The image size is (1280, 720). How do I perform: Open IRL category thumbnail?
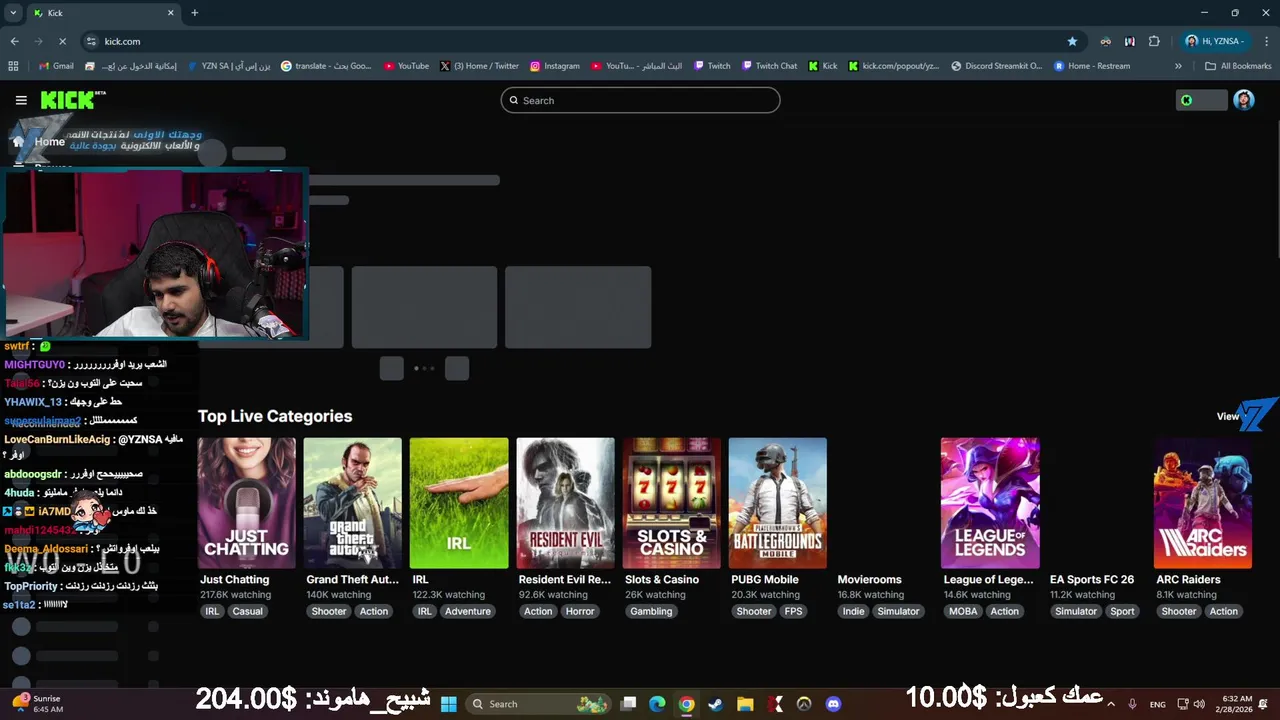pyautogui.click(x=459, y=503)
